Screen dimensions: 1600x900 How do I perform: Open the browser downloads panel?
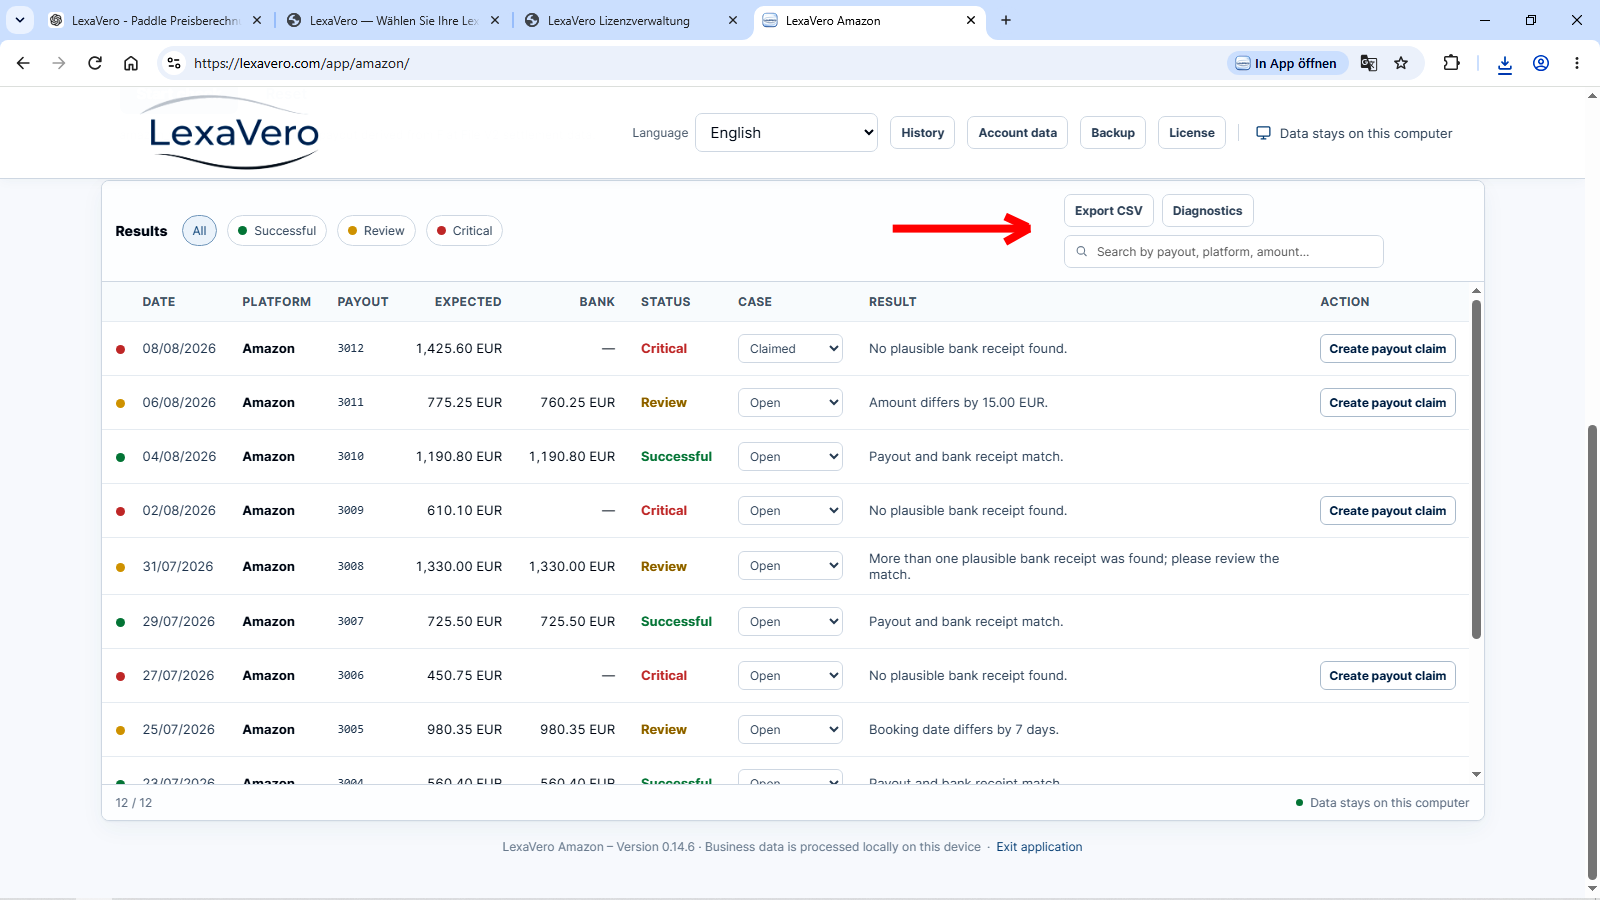coord(1504,63)
